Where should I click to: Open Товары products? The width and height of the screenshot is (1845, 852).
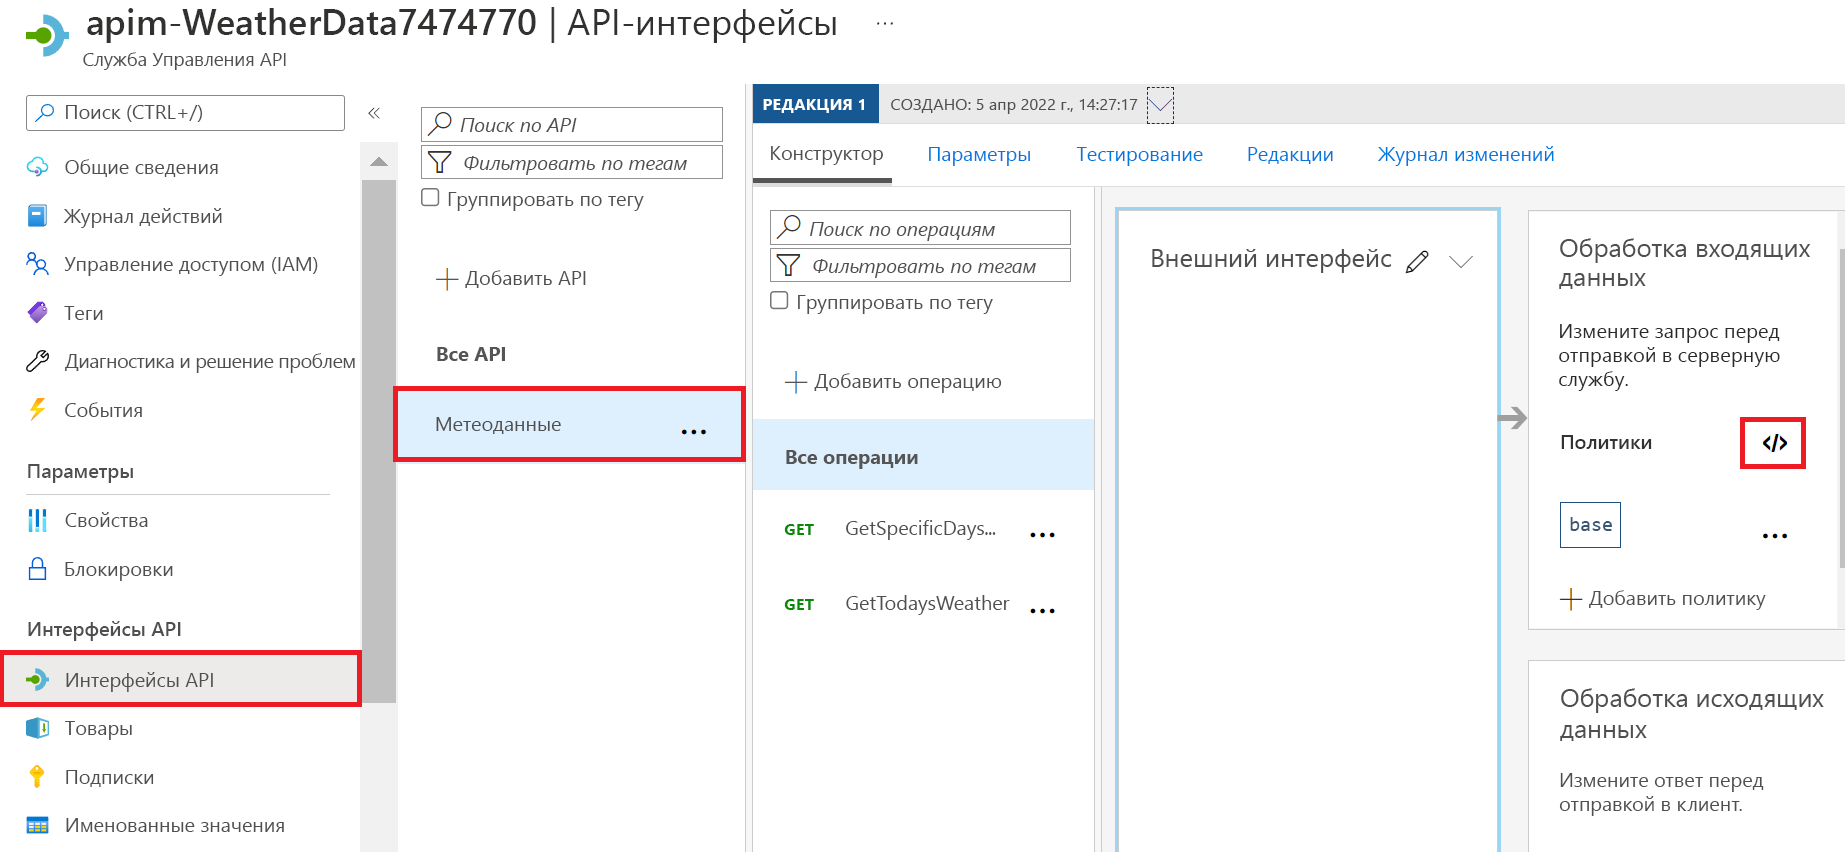coord(98,728)
